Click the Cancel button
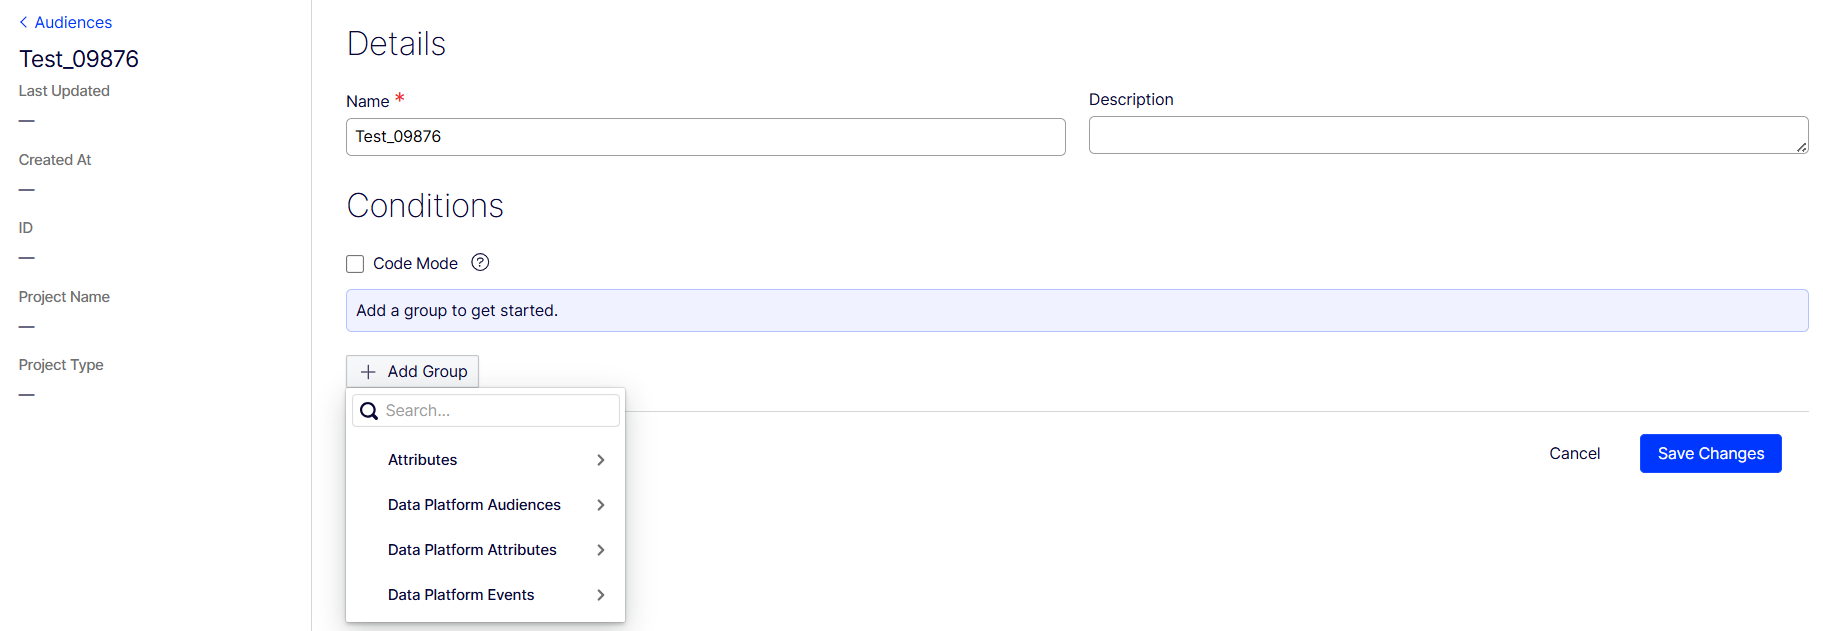This screenshot has width=1823, height=631. (x=1574, y=454)
